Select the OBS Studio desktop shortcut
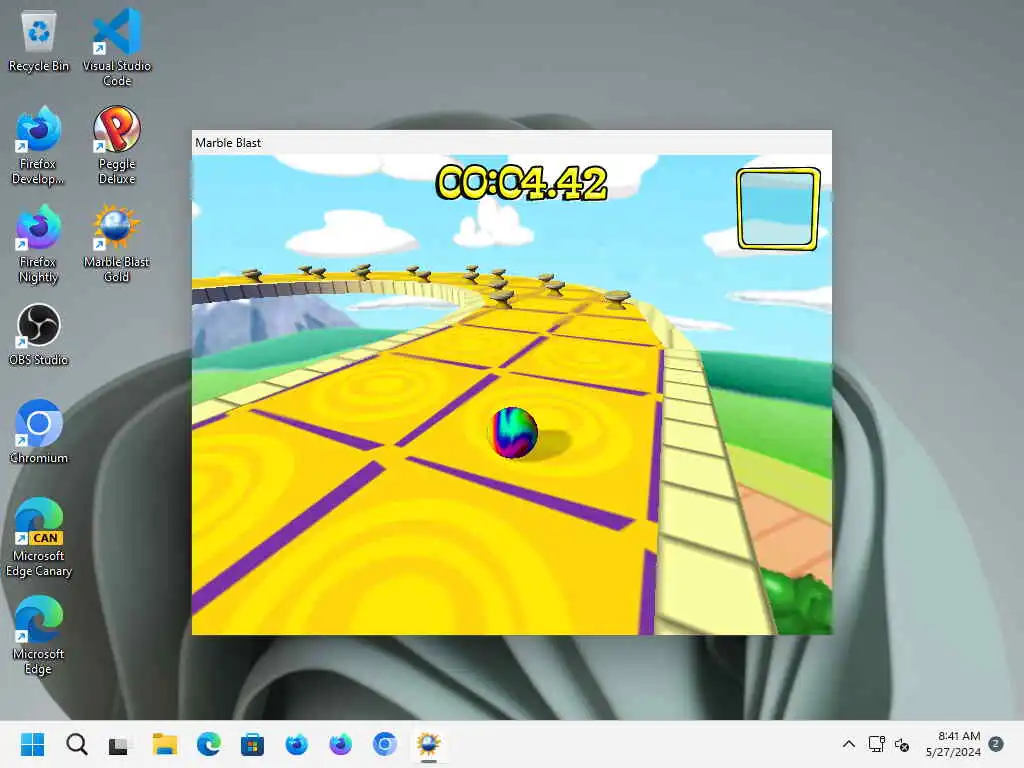The height and width of the screenshot is (768, 1024). tap(39, 334)
